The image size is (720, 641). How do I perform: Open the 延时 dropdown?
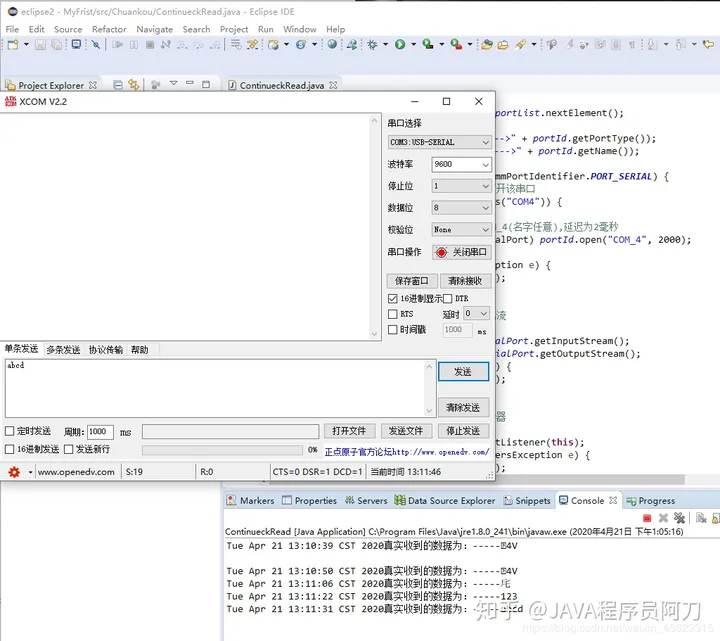476,314
